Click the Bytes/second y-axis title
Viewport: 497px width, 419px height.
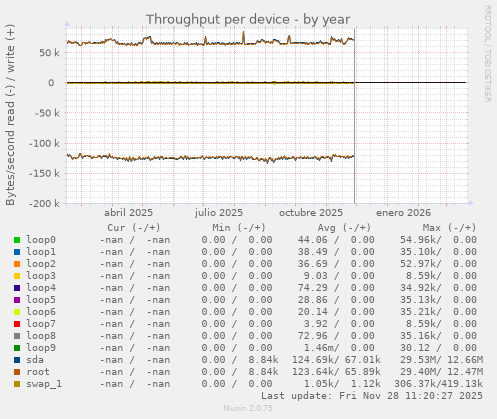click(10, 115)
